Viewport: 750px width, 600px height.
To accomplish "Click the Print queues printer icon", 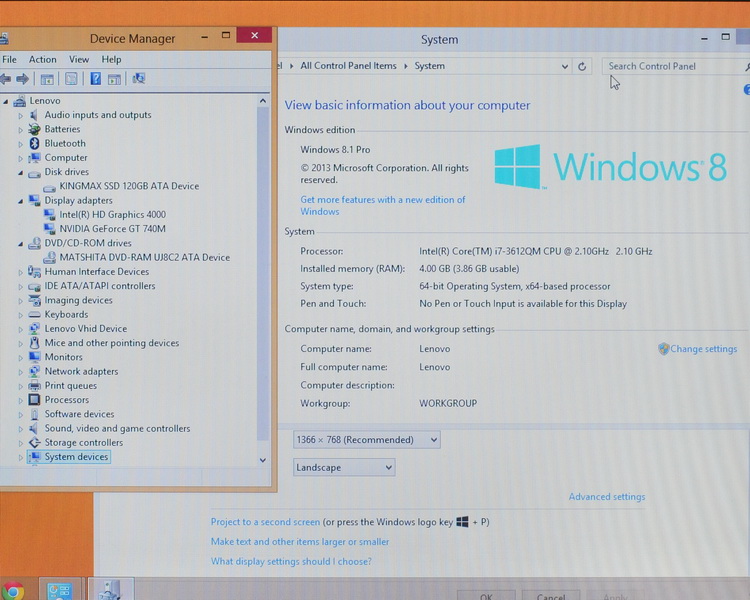I will point(34,386).
